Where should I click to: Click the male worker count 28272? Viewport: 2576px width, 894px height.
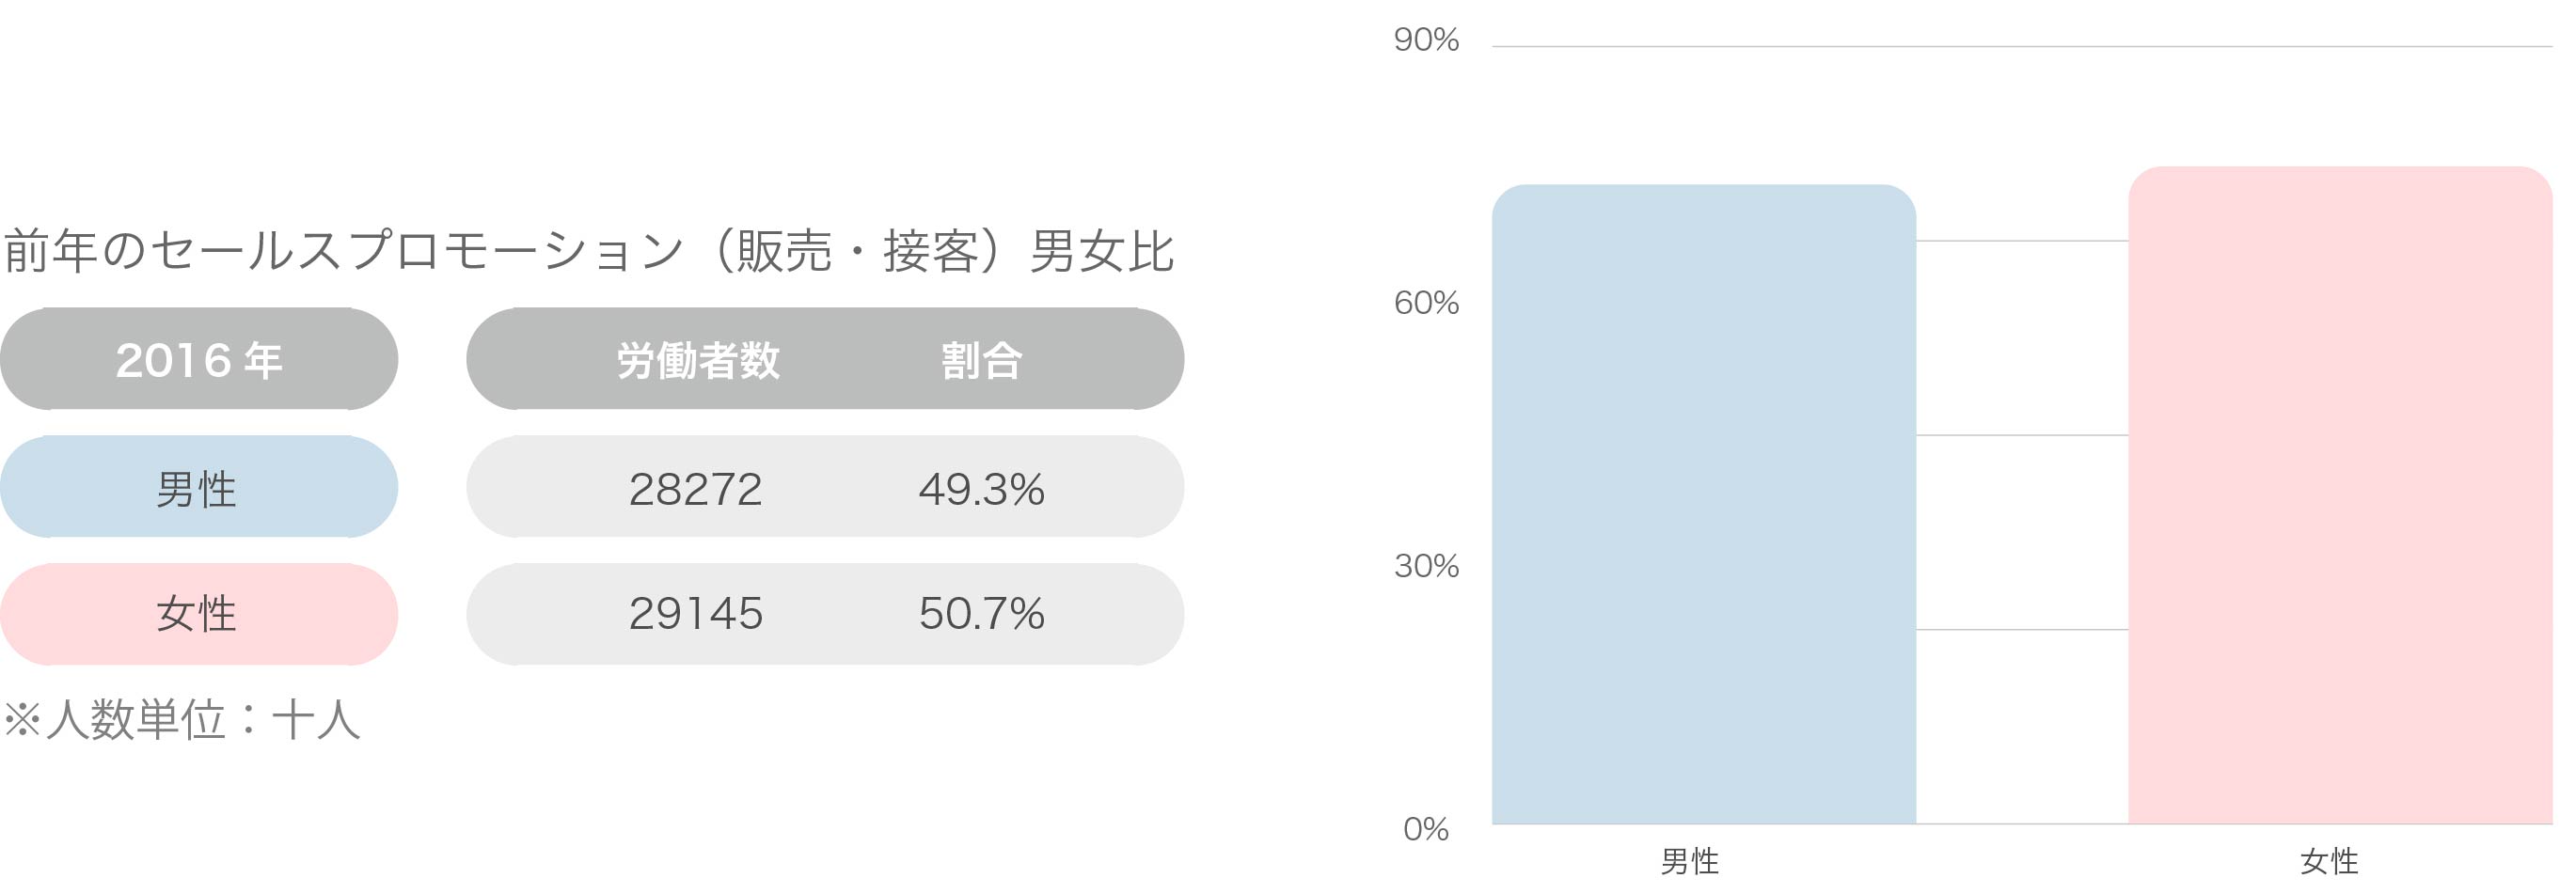coord(696,489)
